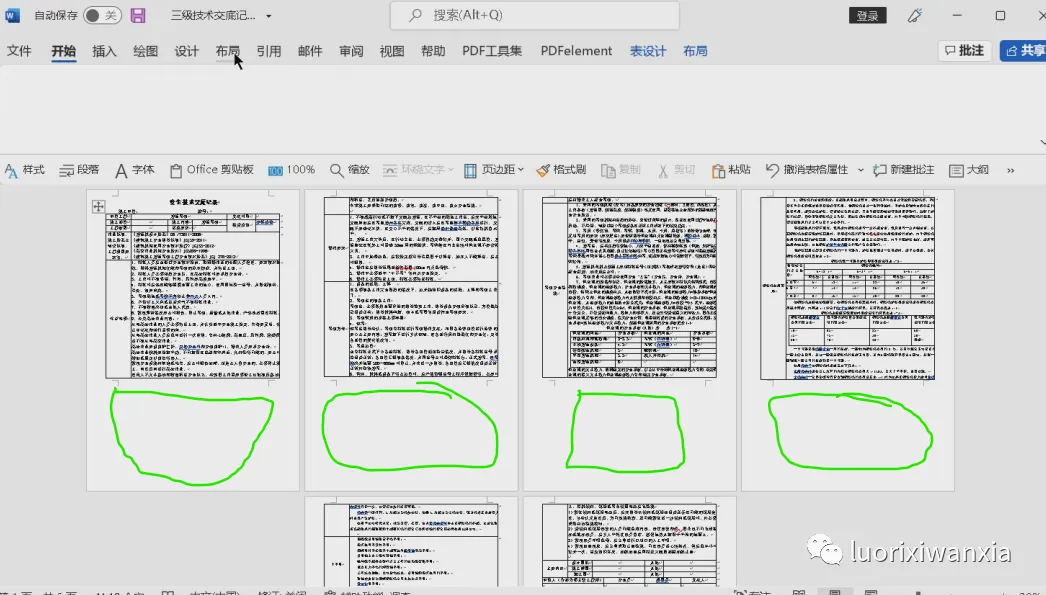Click the 批注 comments button

click(x=965, y=51)
